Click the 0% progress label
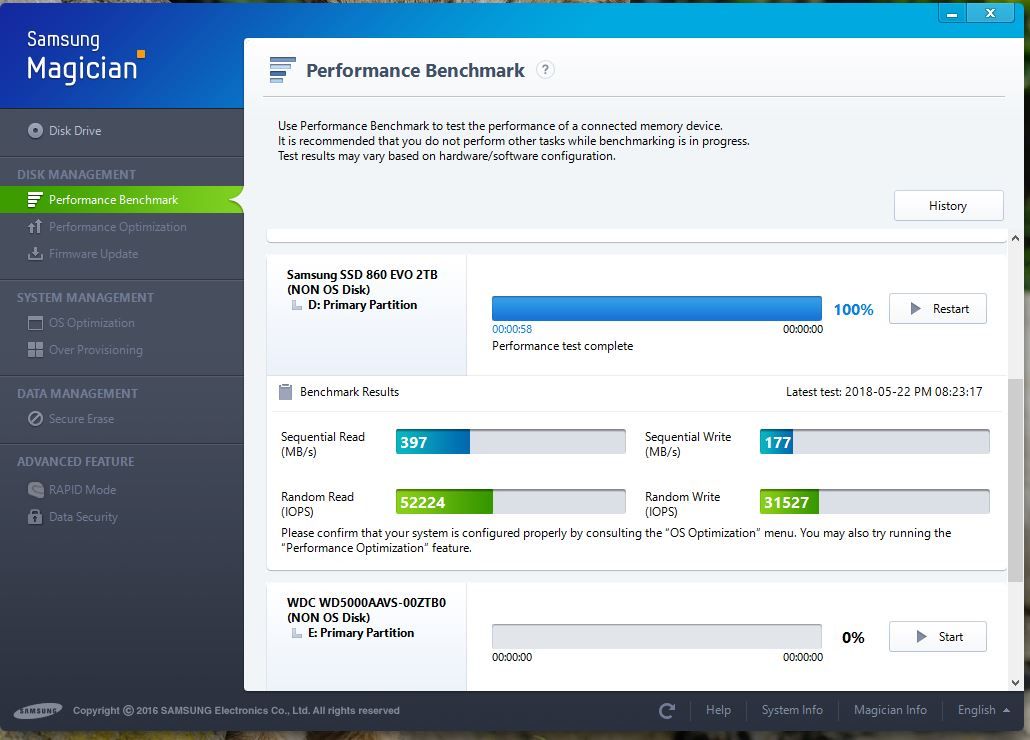Screen dimensions: 1030x740 coord(853,638)
